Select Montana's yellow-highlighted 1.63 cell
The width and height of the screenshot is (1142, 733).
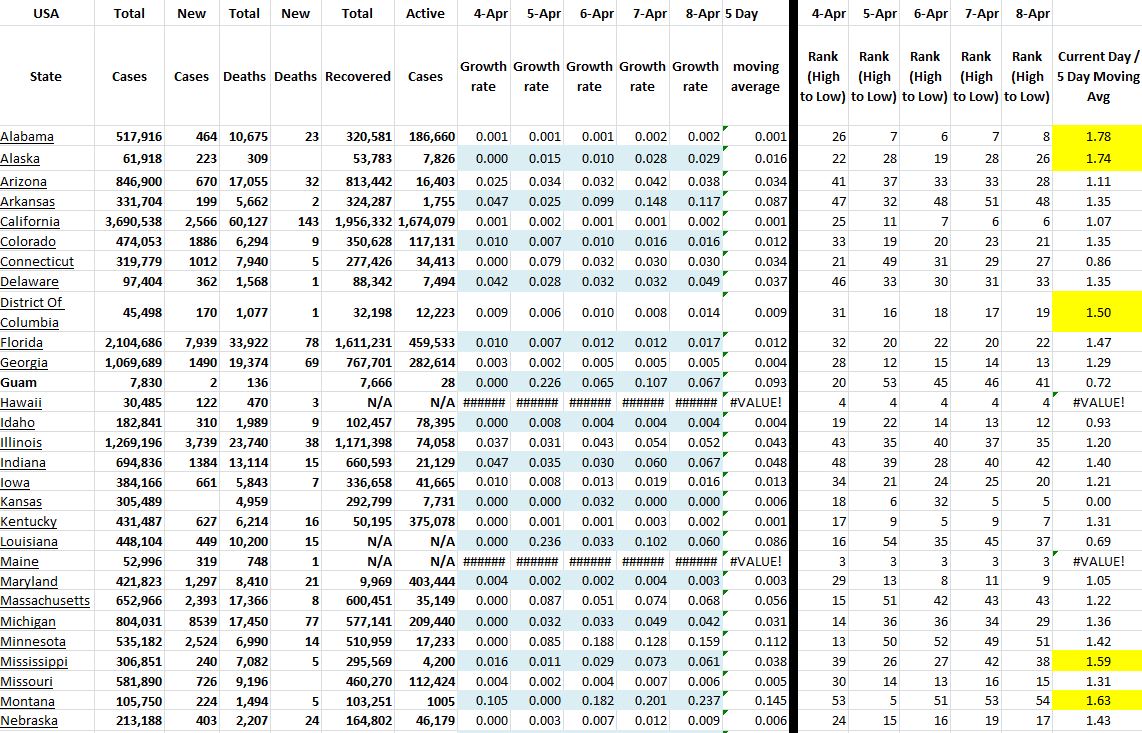coord(1097,701)
